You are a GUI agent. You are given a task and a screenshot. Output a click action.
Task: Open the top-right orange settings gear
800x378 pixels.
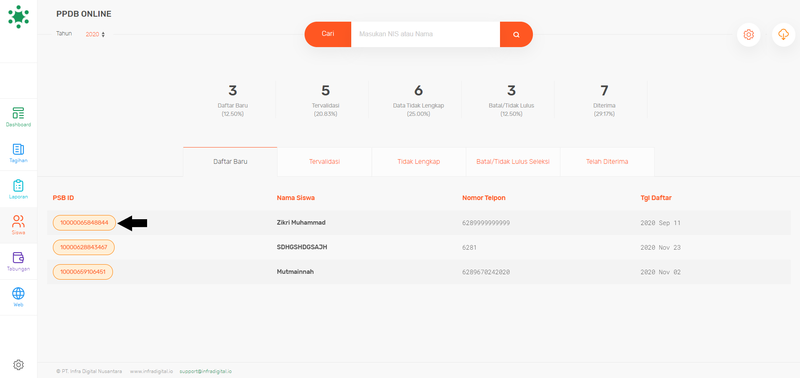pos(748,35)
